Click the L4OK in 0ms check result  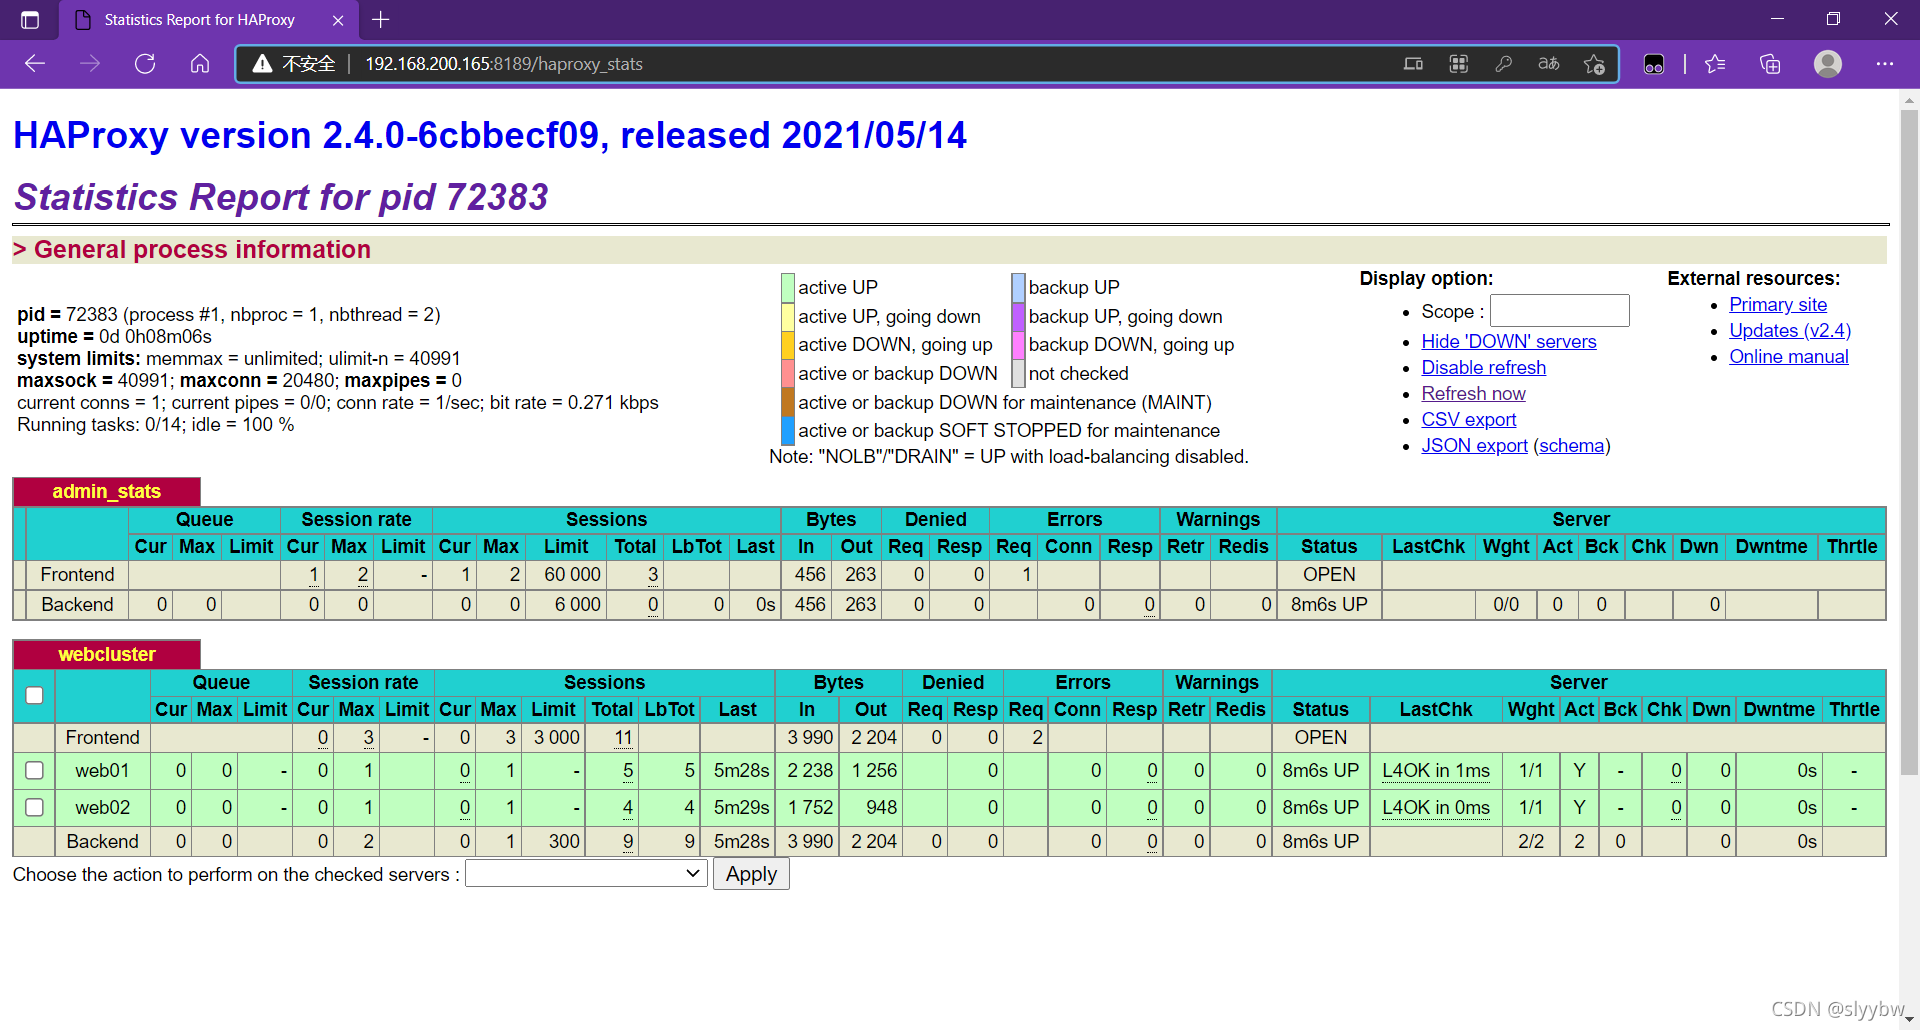pyautogui.click(x=1436, y=807)
